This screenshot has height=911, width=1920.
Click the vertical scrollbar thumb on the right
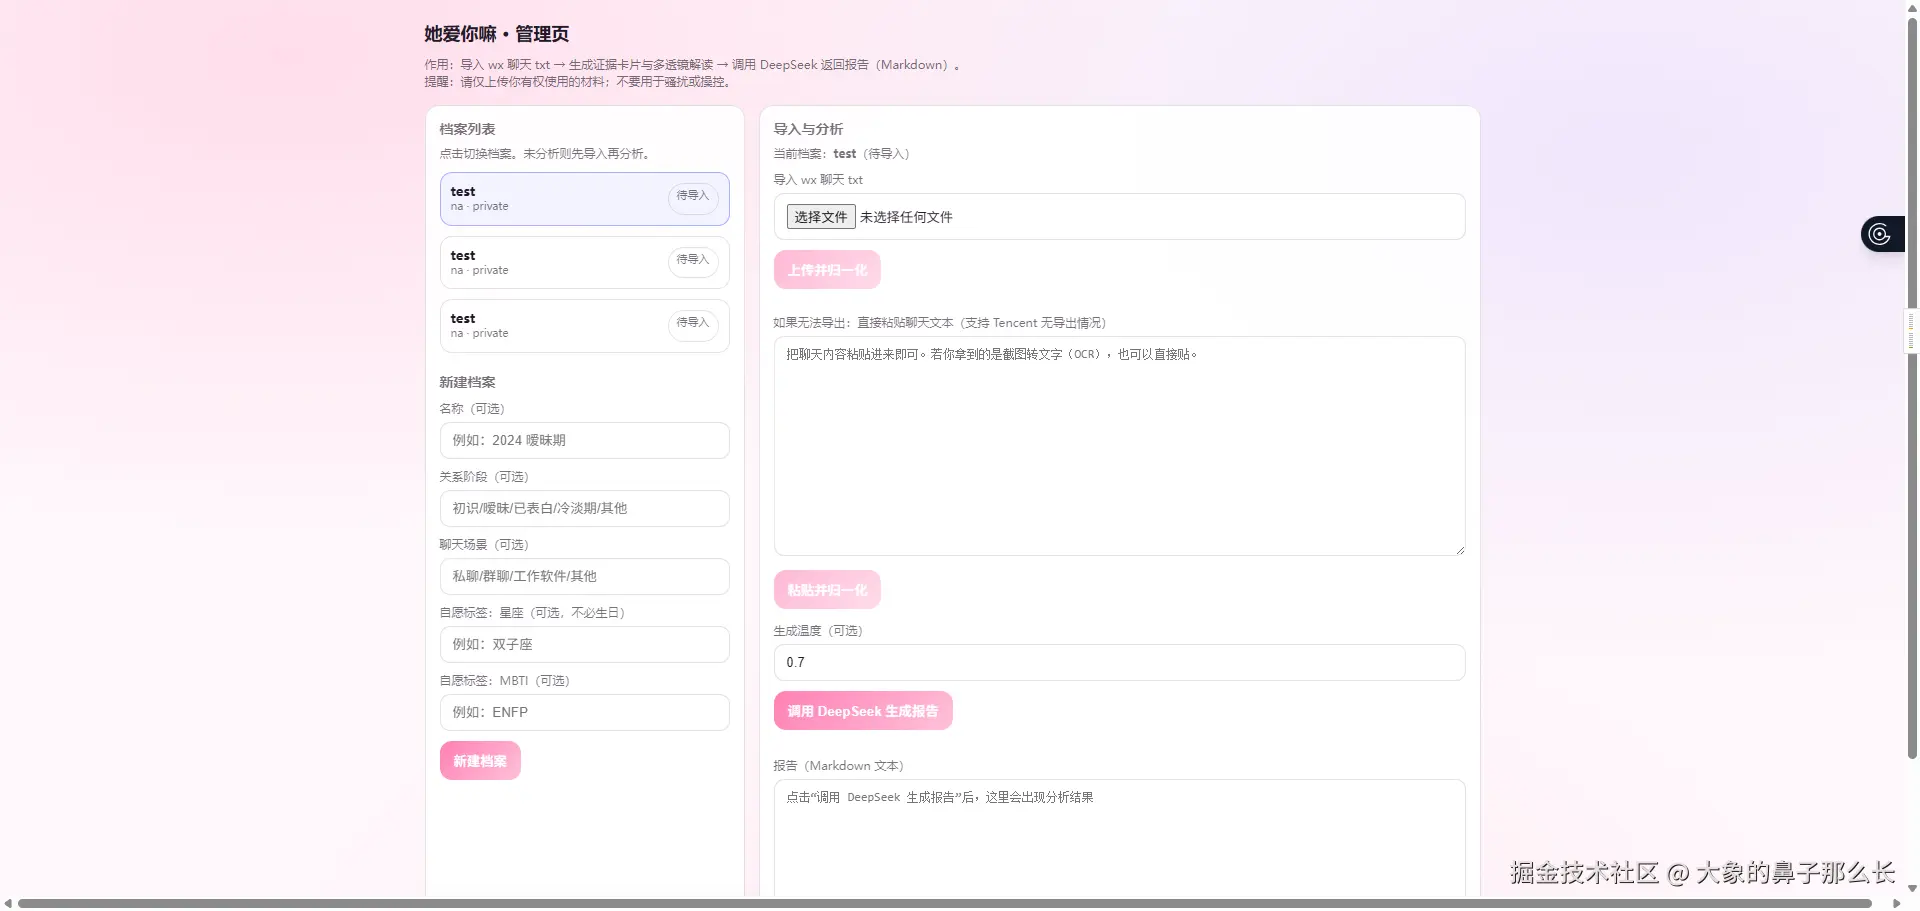[x=1910, y=330]
